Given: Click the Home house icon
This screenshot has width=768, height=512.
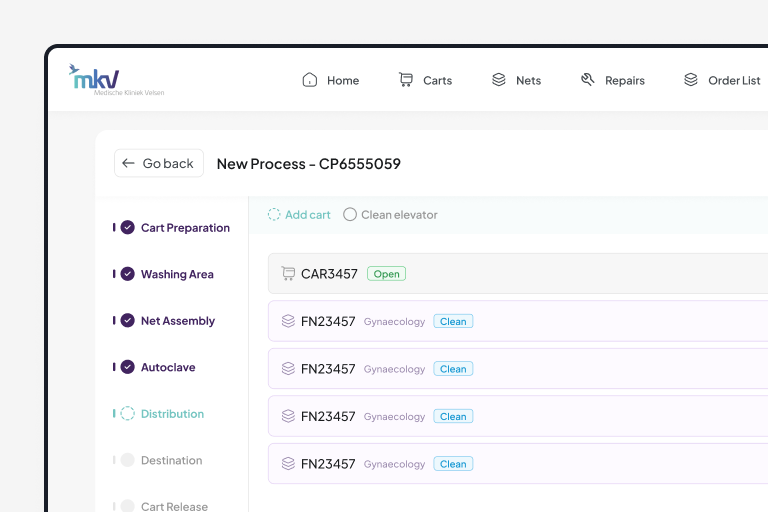Looking at the screenshot, I should point(310,80).
